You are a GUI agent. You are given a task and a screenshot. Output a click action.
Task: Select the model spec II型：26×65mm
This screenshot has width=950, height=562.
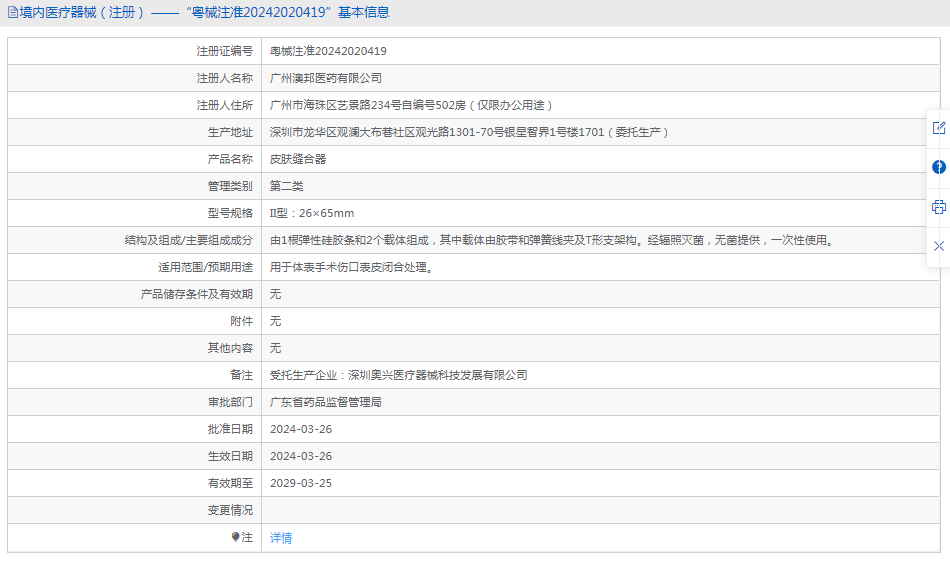pos(312,213)
